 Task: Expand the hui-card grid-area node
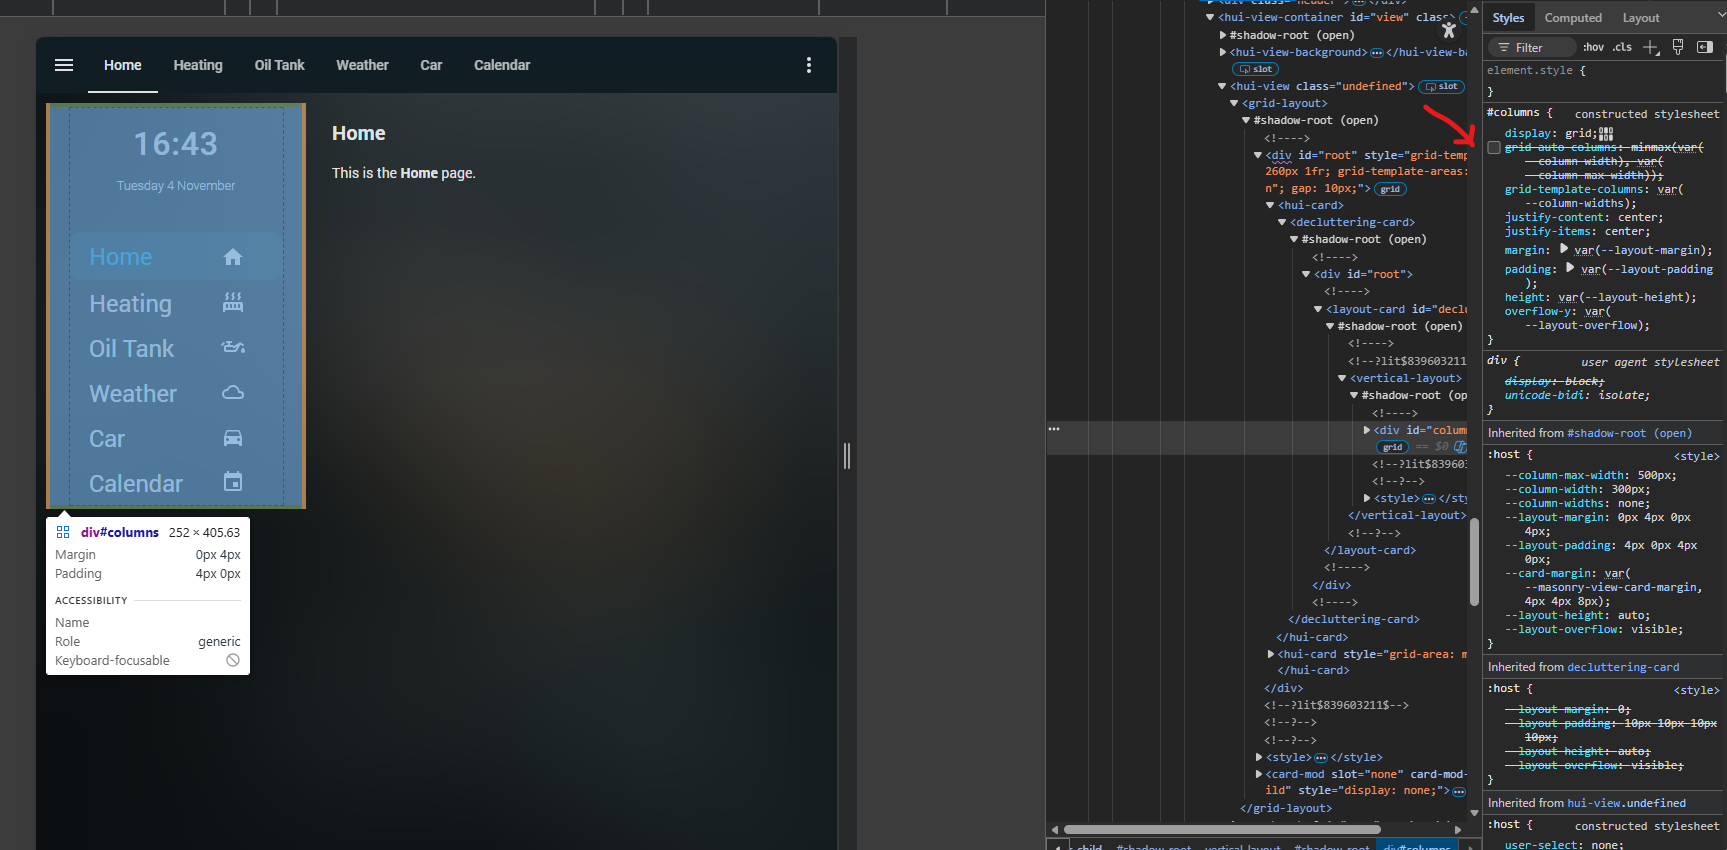pyautogui.click(x=1270, y=654)
